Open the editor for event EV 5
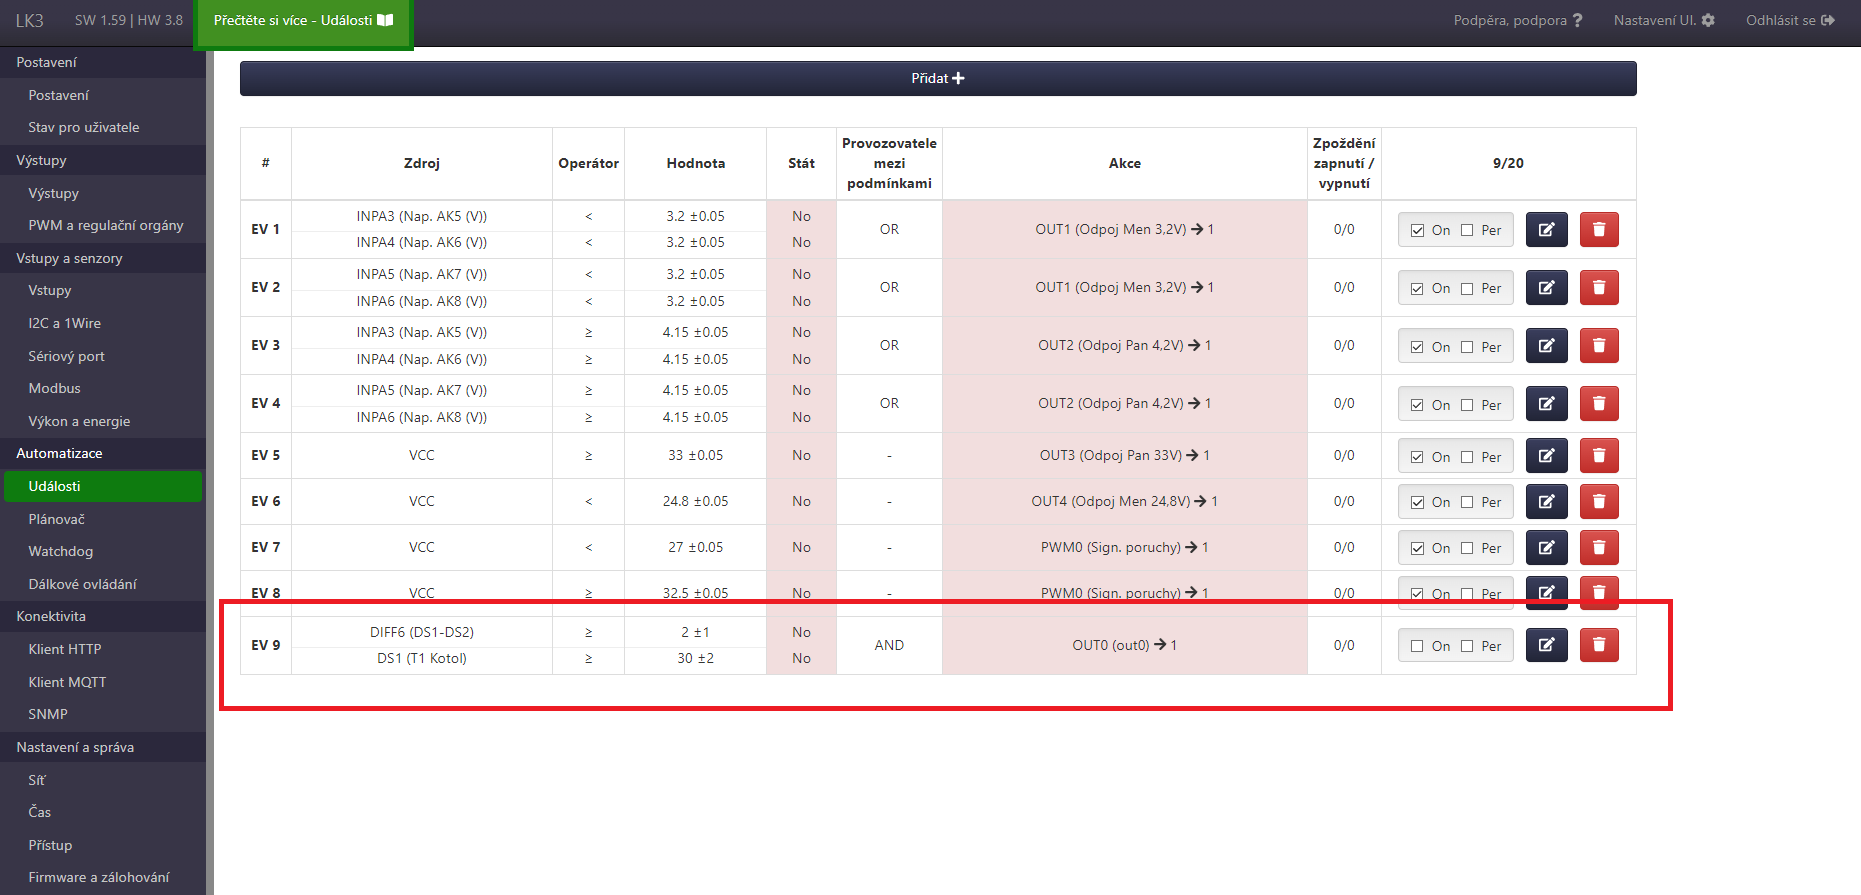 pyautogui.click(x=1546, y=456)
